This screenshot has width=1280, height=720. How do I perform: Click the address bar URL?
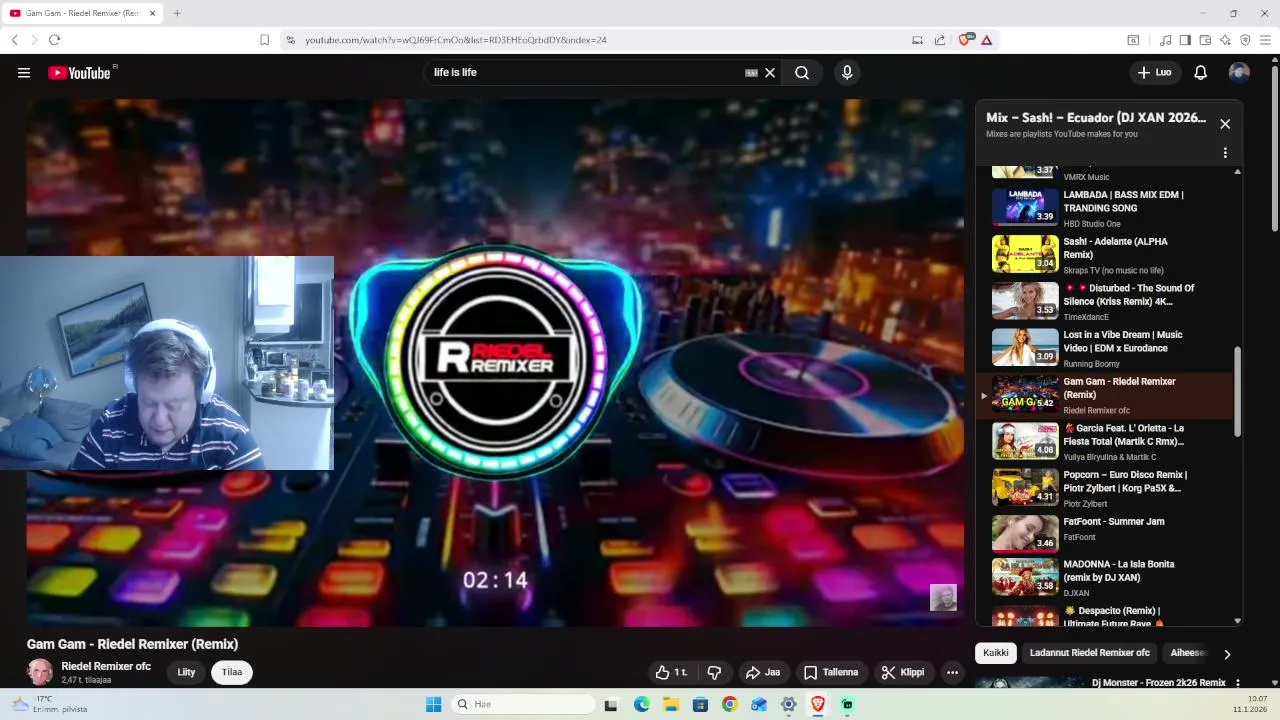pos(456,40)
